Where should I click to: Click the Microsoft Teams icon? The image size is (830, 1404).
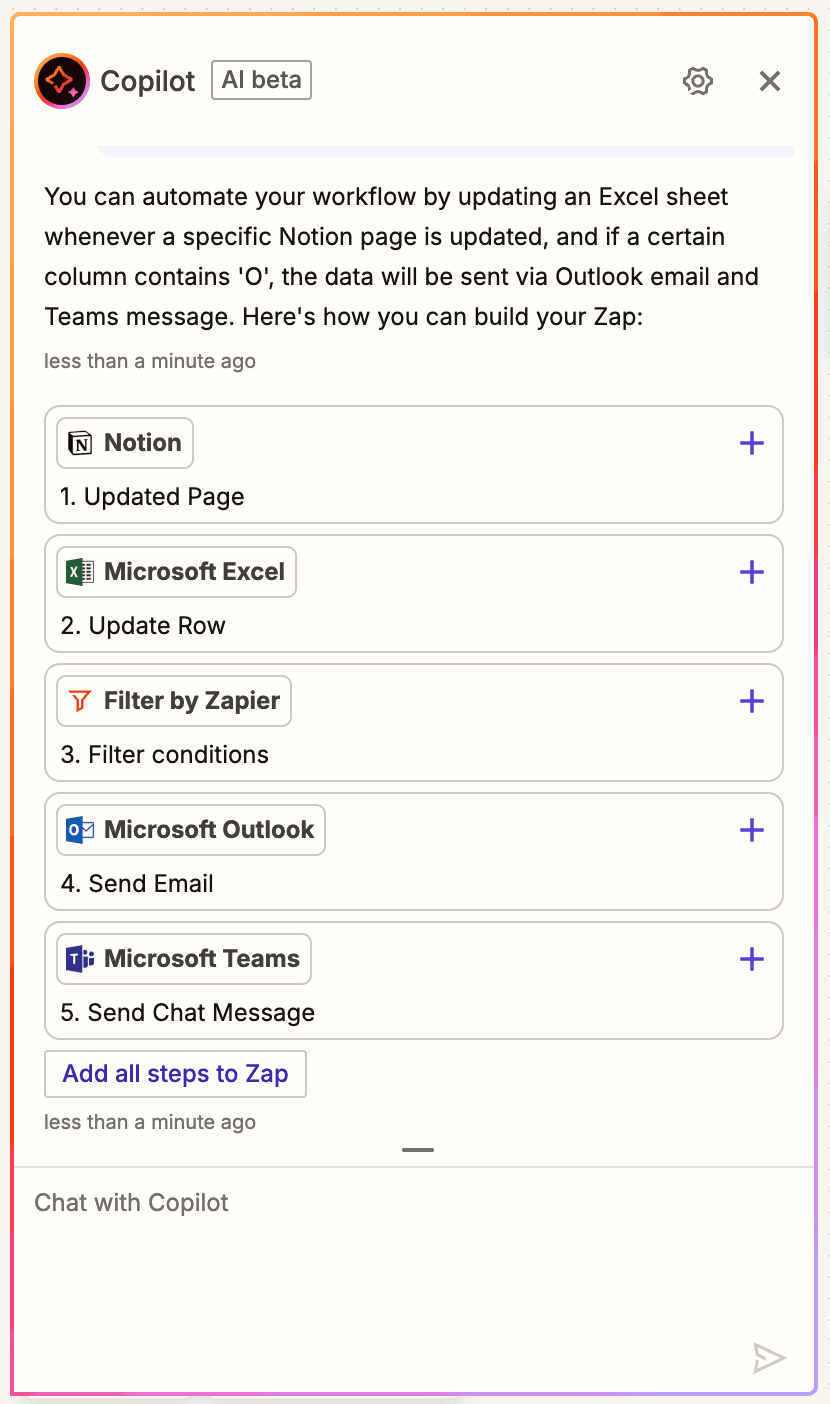(80, 959)
